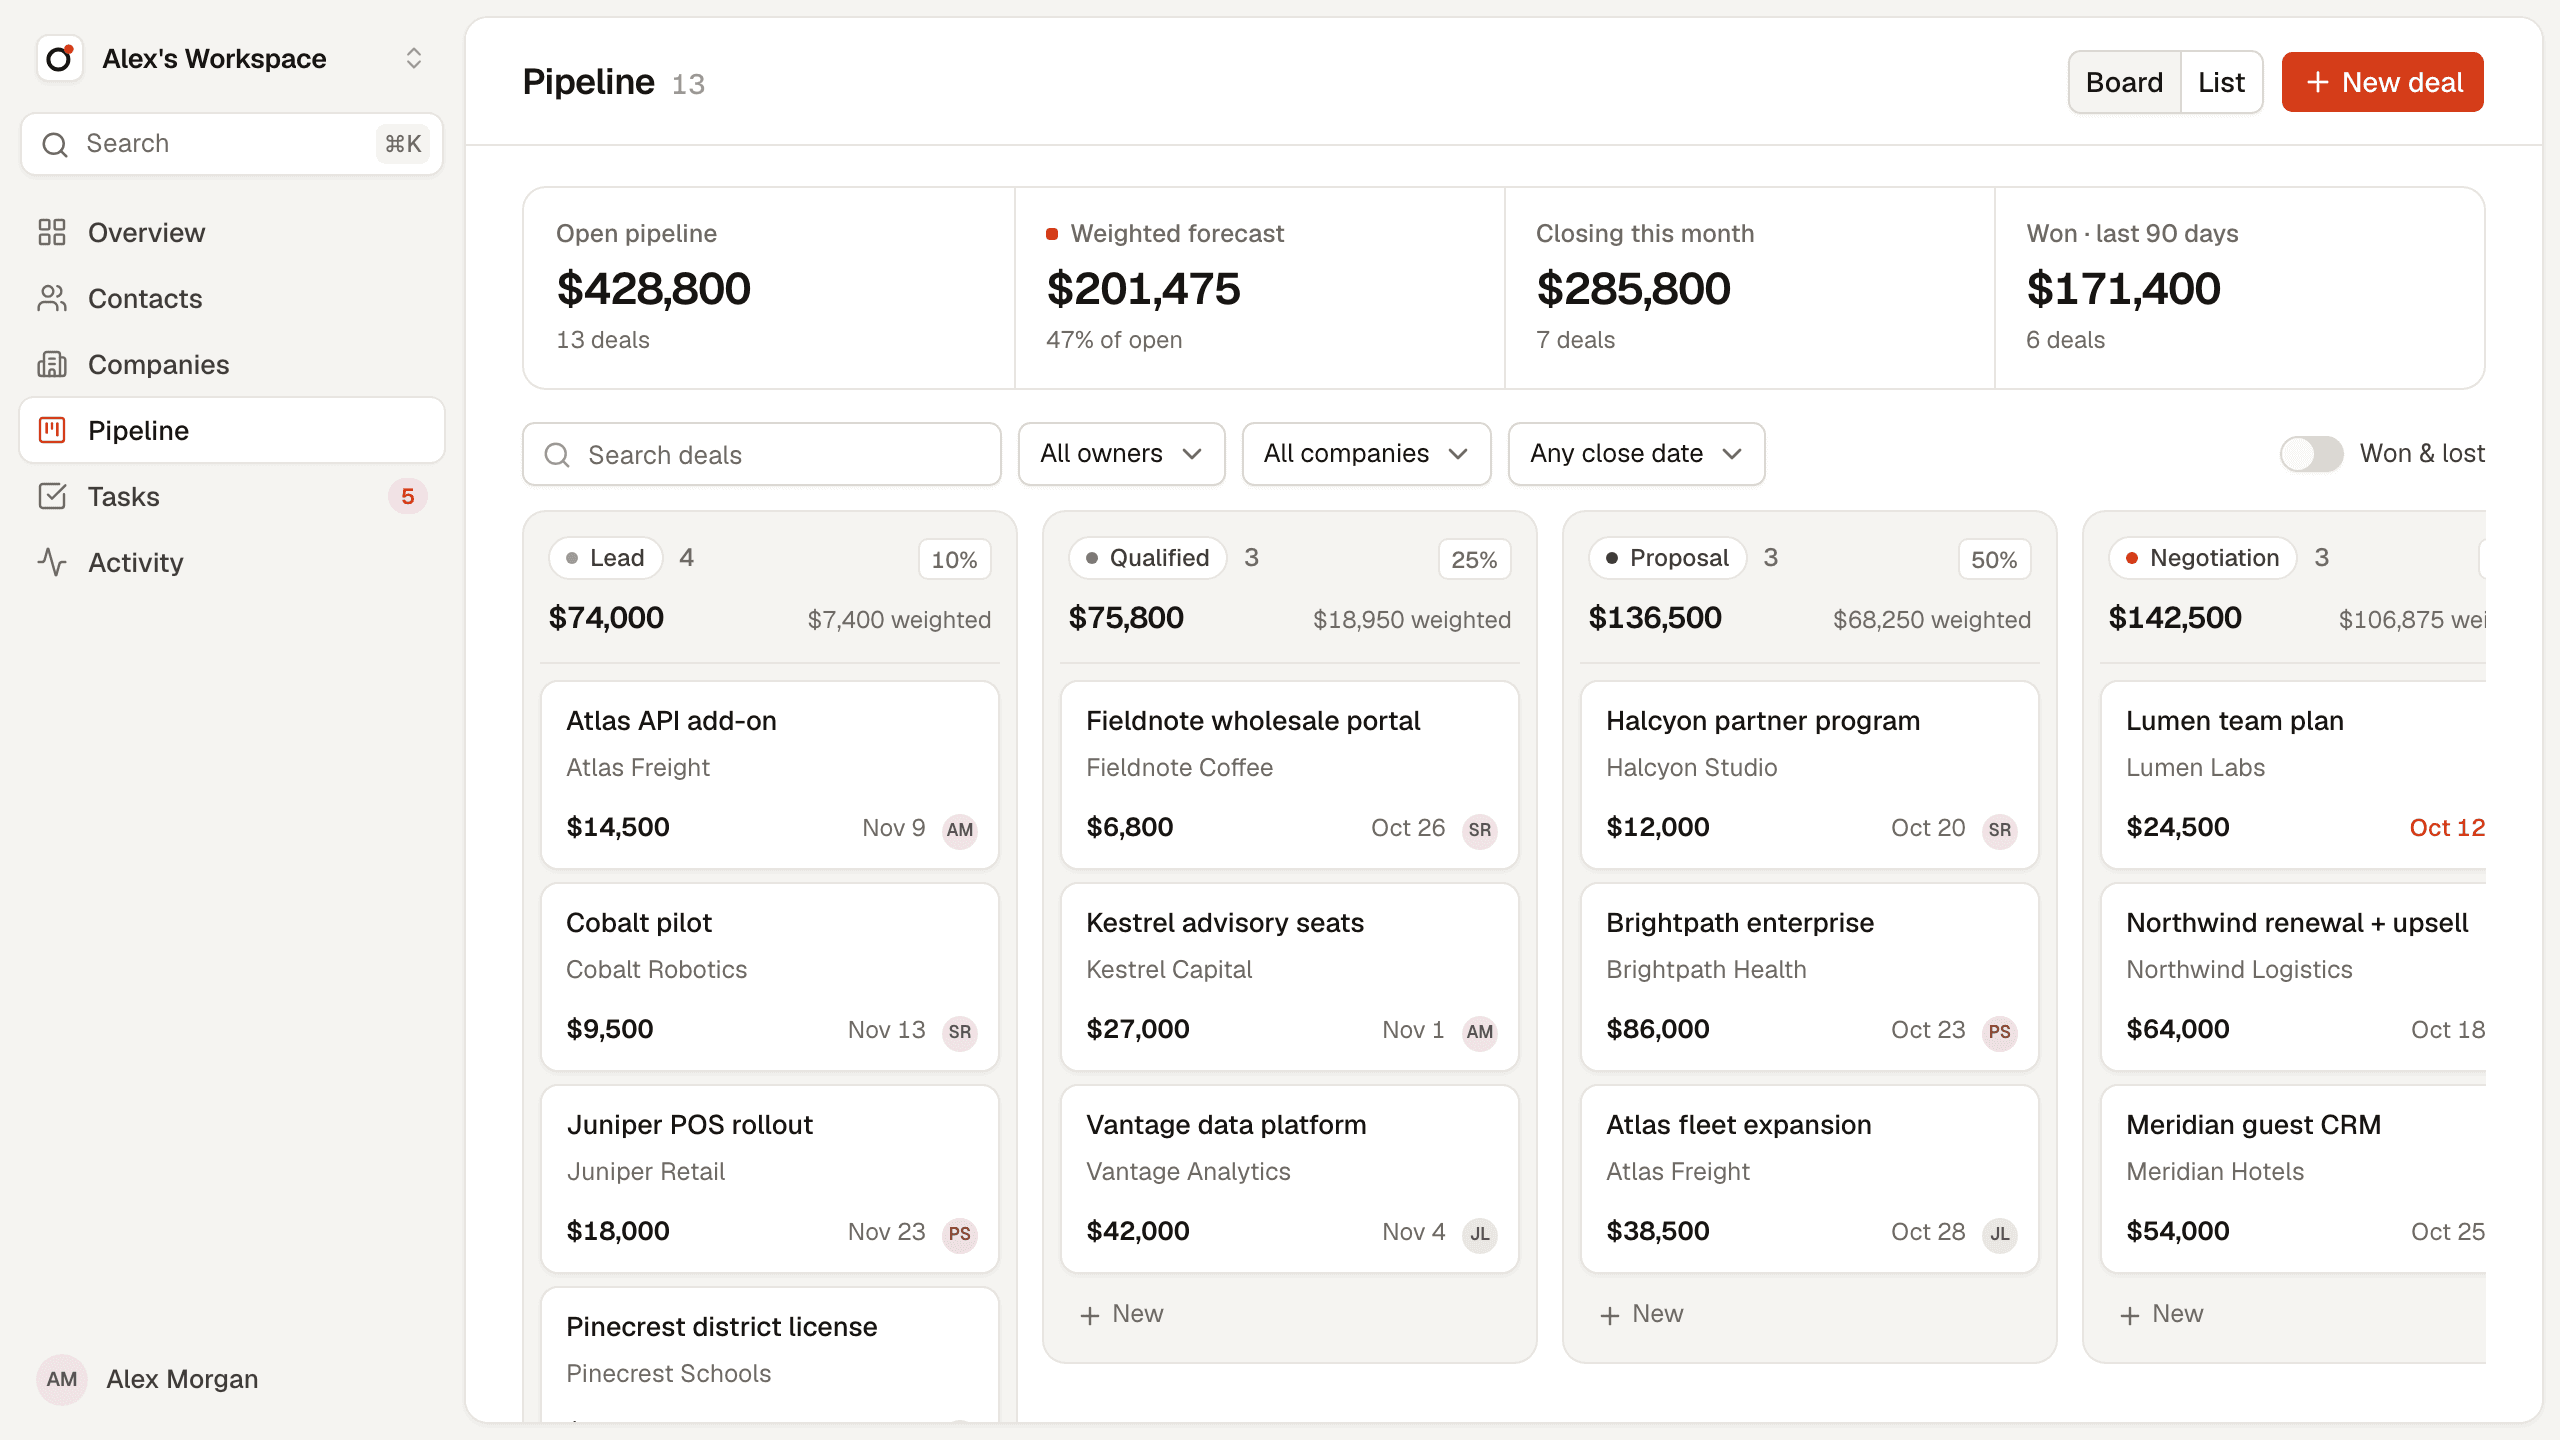Click AM avatar on Atlas API add-on card
The image size is (2560, 1440).
tap(960, 829)
